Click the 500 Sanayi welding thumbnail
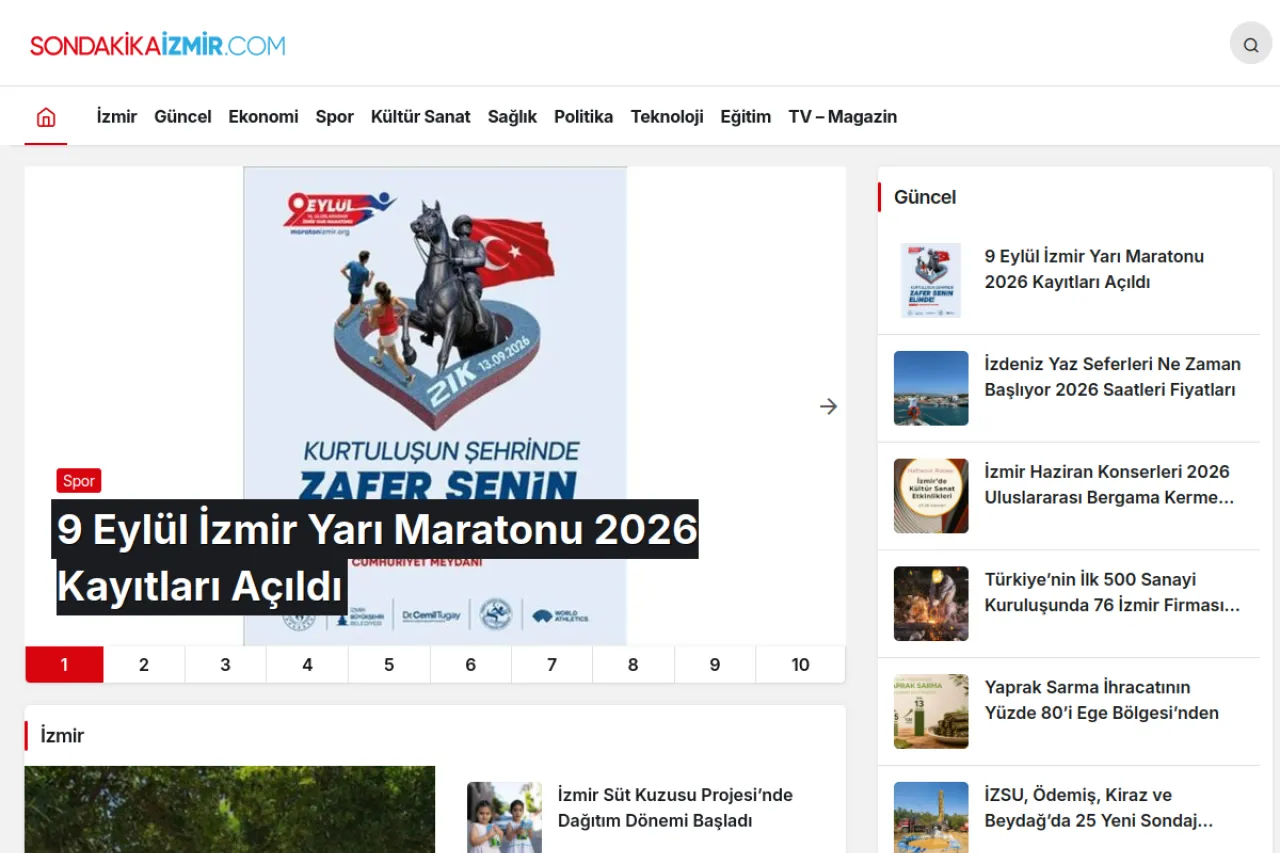The image size is (1280, 853). [931, 604]
